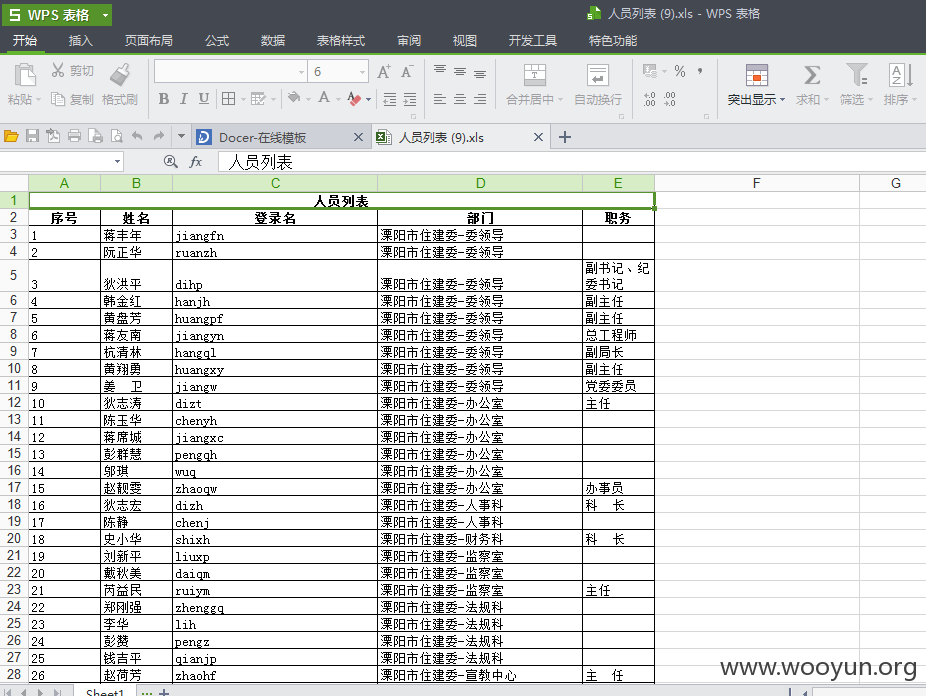Viewport: 926px width, 696px height.
Task: Open the font size dropdown
Action: click(361, 72)
